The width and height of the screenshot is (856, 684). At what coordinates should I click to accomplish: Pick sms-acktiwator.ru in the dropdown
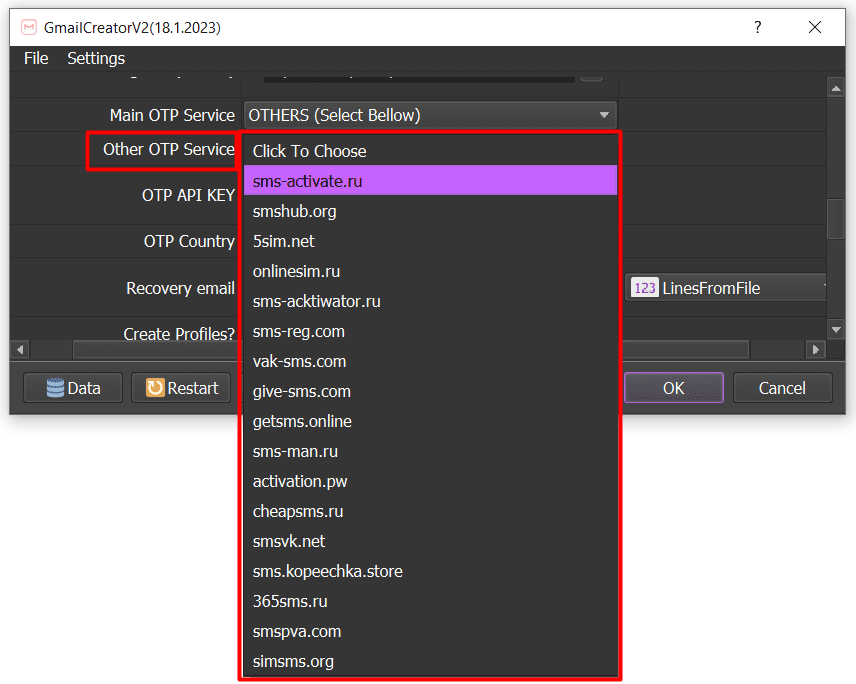tap(430, 301)
